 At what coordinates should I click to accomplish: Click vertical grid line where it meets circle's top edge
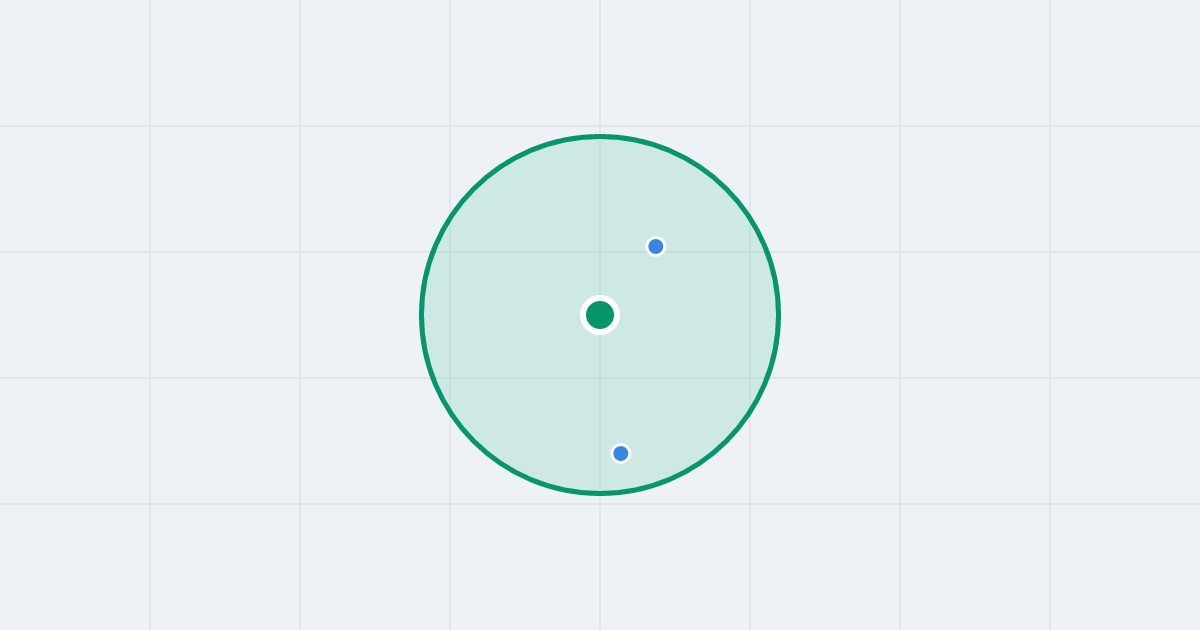[x=600, y=136]
